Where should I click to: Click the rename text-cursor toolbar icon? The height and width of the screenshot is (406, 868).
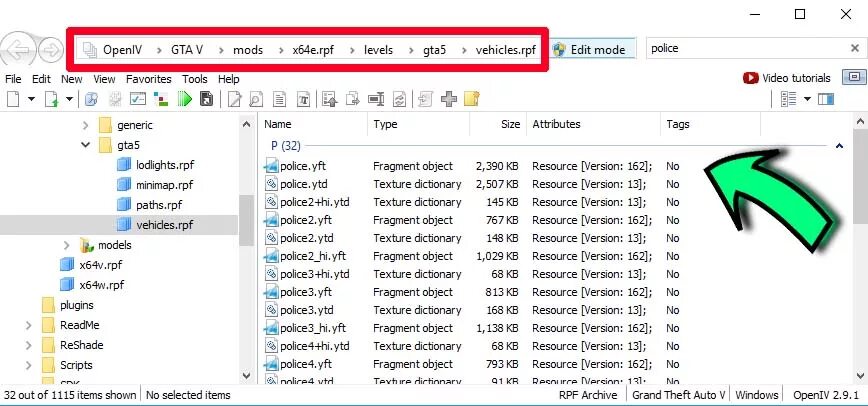376,99
